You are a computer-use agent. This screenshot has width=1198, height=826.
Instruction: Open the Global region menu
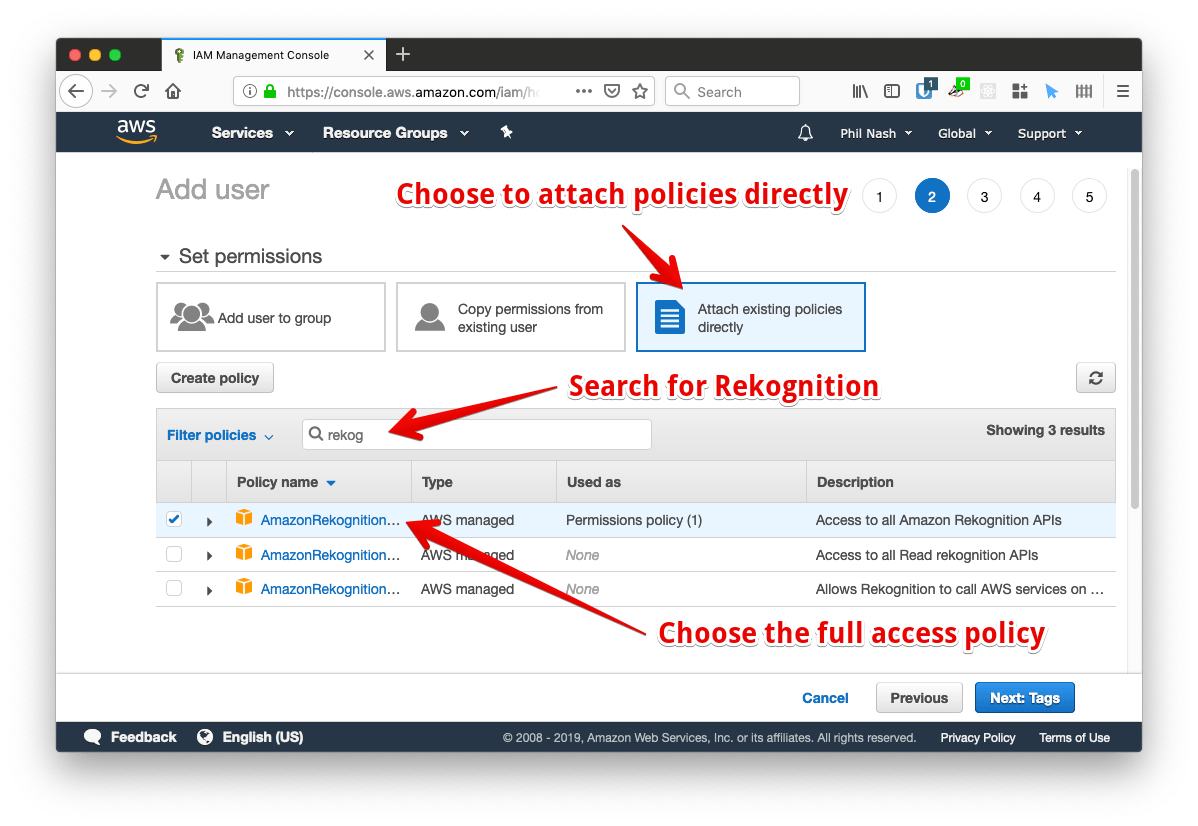click(x=964, y=133)
